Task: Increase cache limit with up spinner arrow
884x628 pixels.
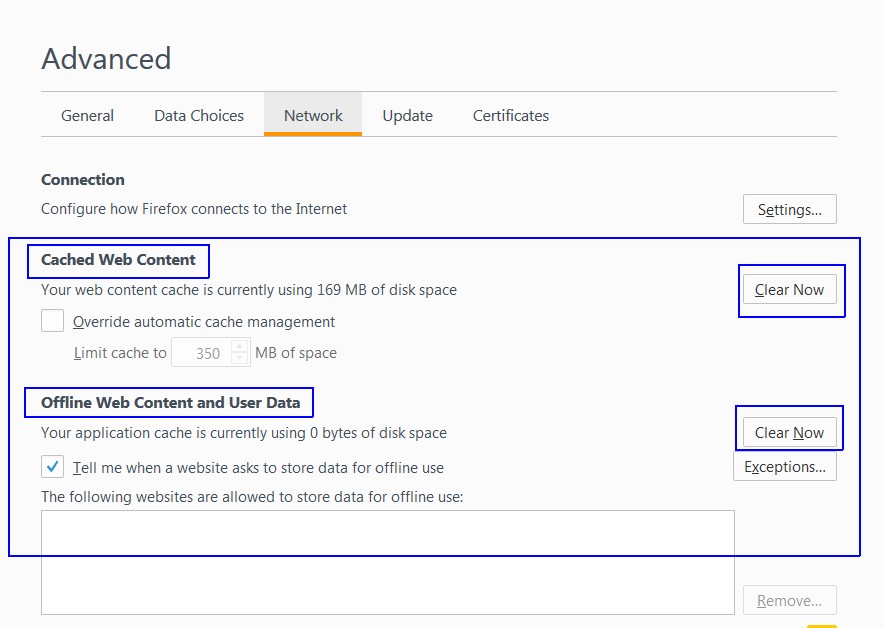Action: pos(240,346)
